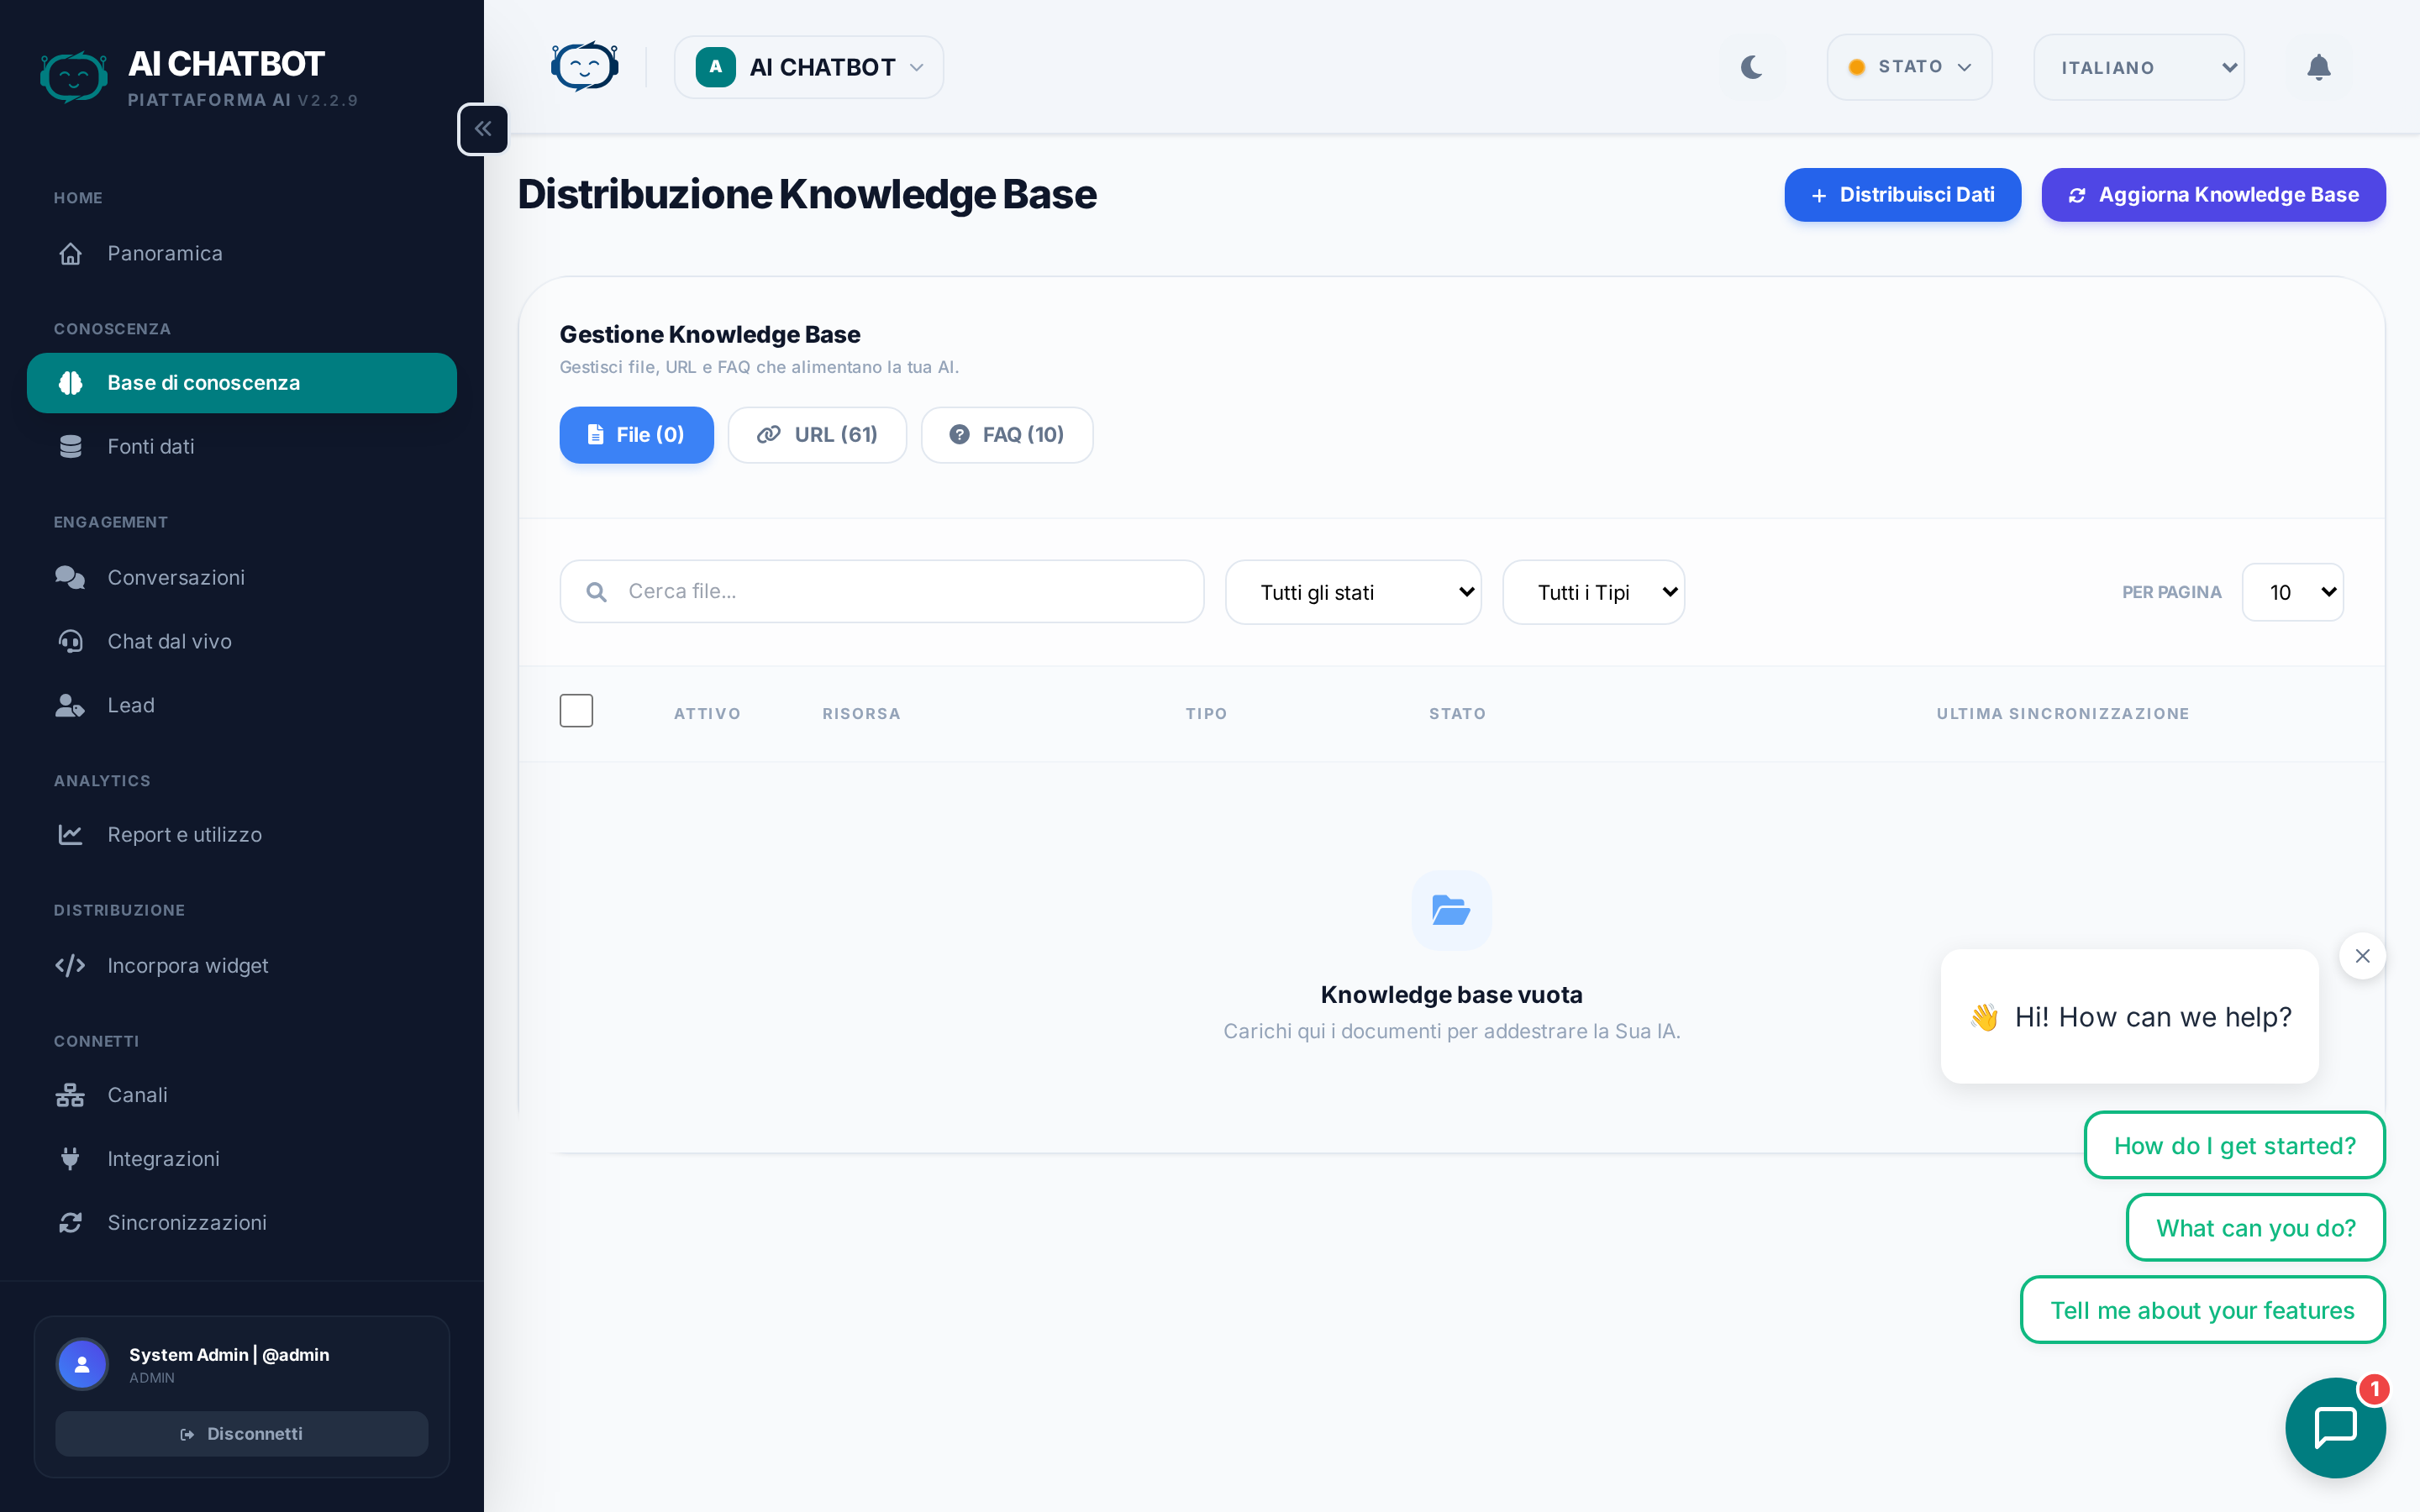2420x1512 pixels.
Task: Toggle dark mode with moon icon
Action: click(x=1751, y=67)
